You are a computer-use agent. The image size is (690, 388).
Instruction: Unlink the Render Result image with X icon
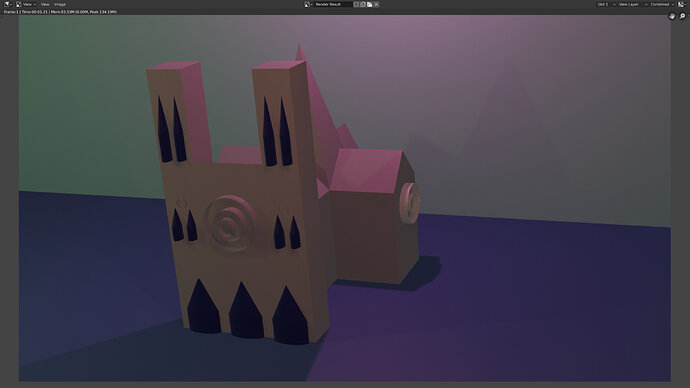click(x=376, y=4)
